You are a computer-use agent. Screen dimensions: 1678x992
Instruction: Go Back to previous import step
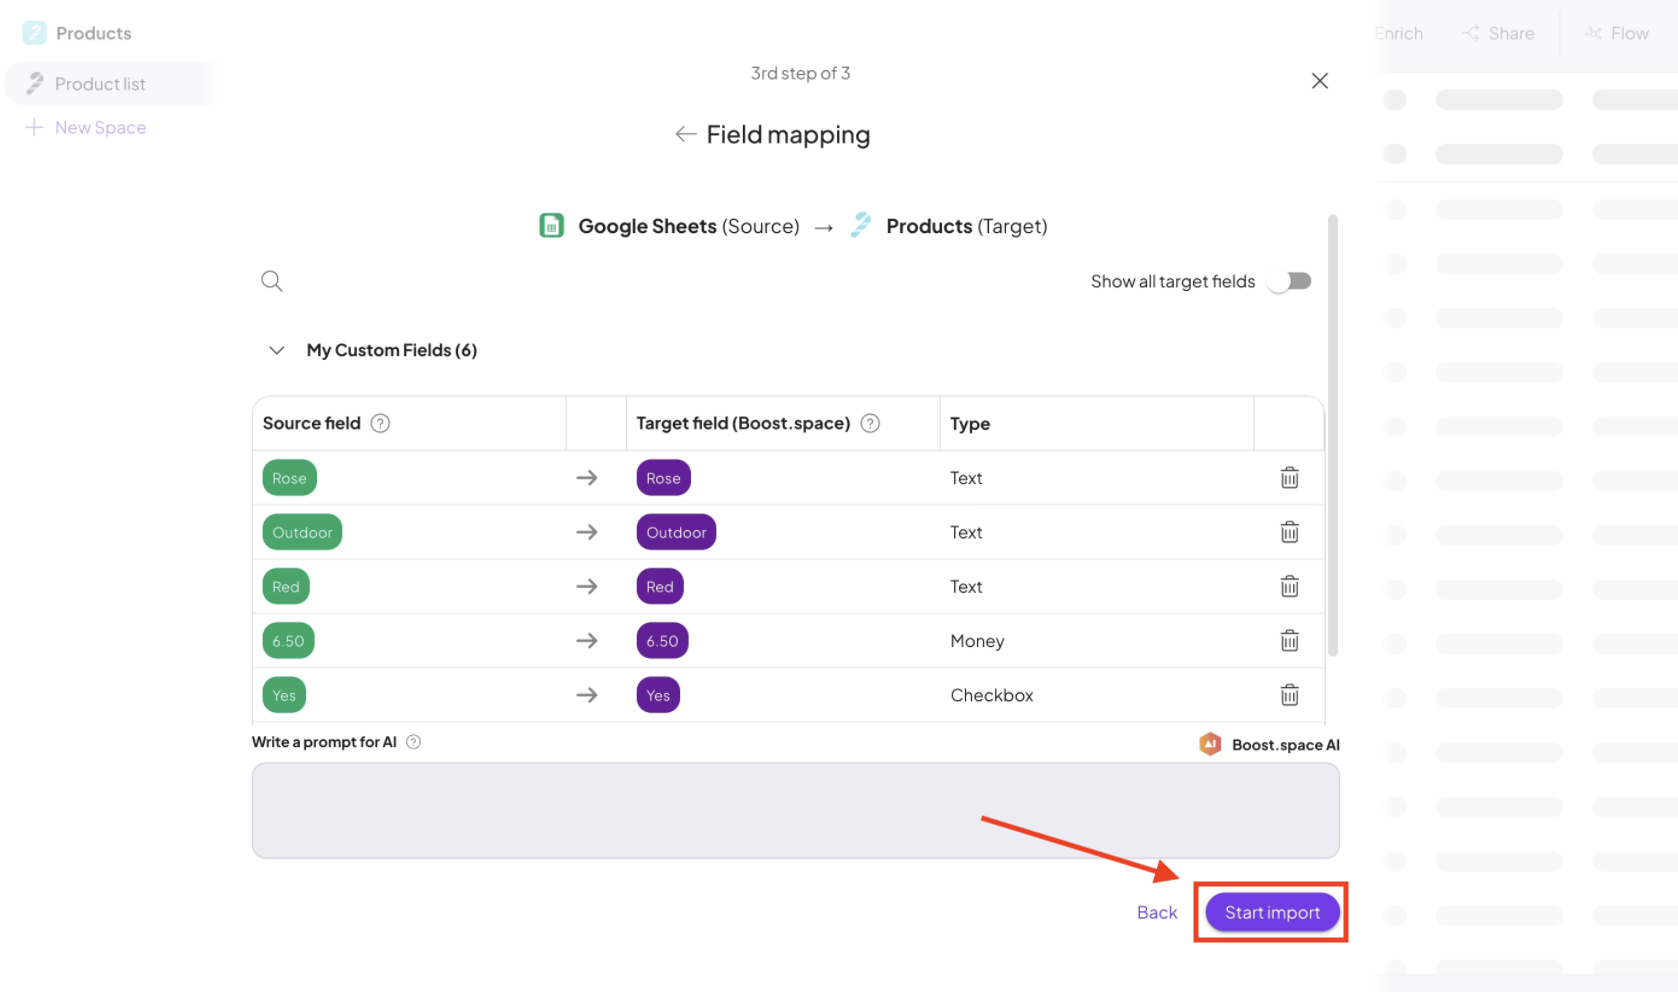(x=1157, y=912)
